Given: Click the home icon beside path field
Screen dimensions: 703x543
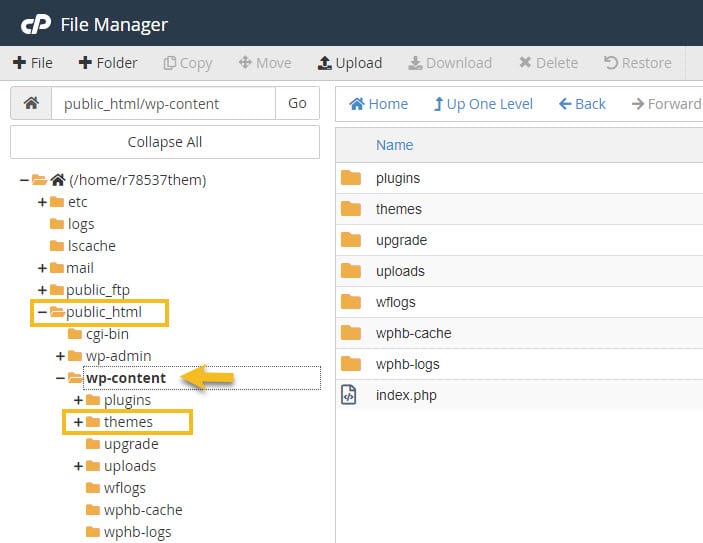Looking at the screenshot, I should click(31, 104).
